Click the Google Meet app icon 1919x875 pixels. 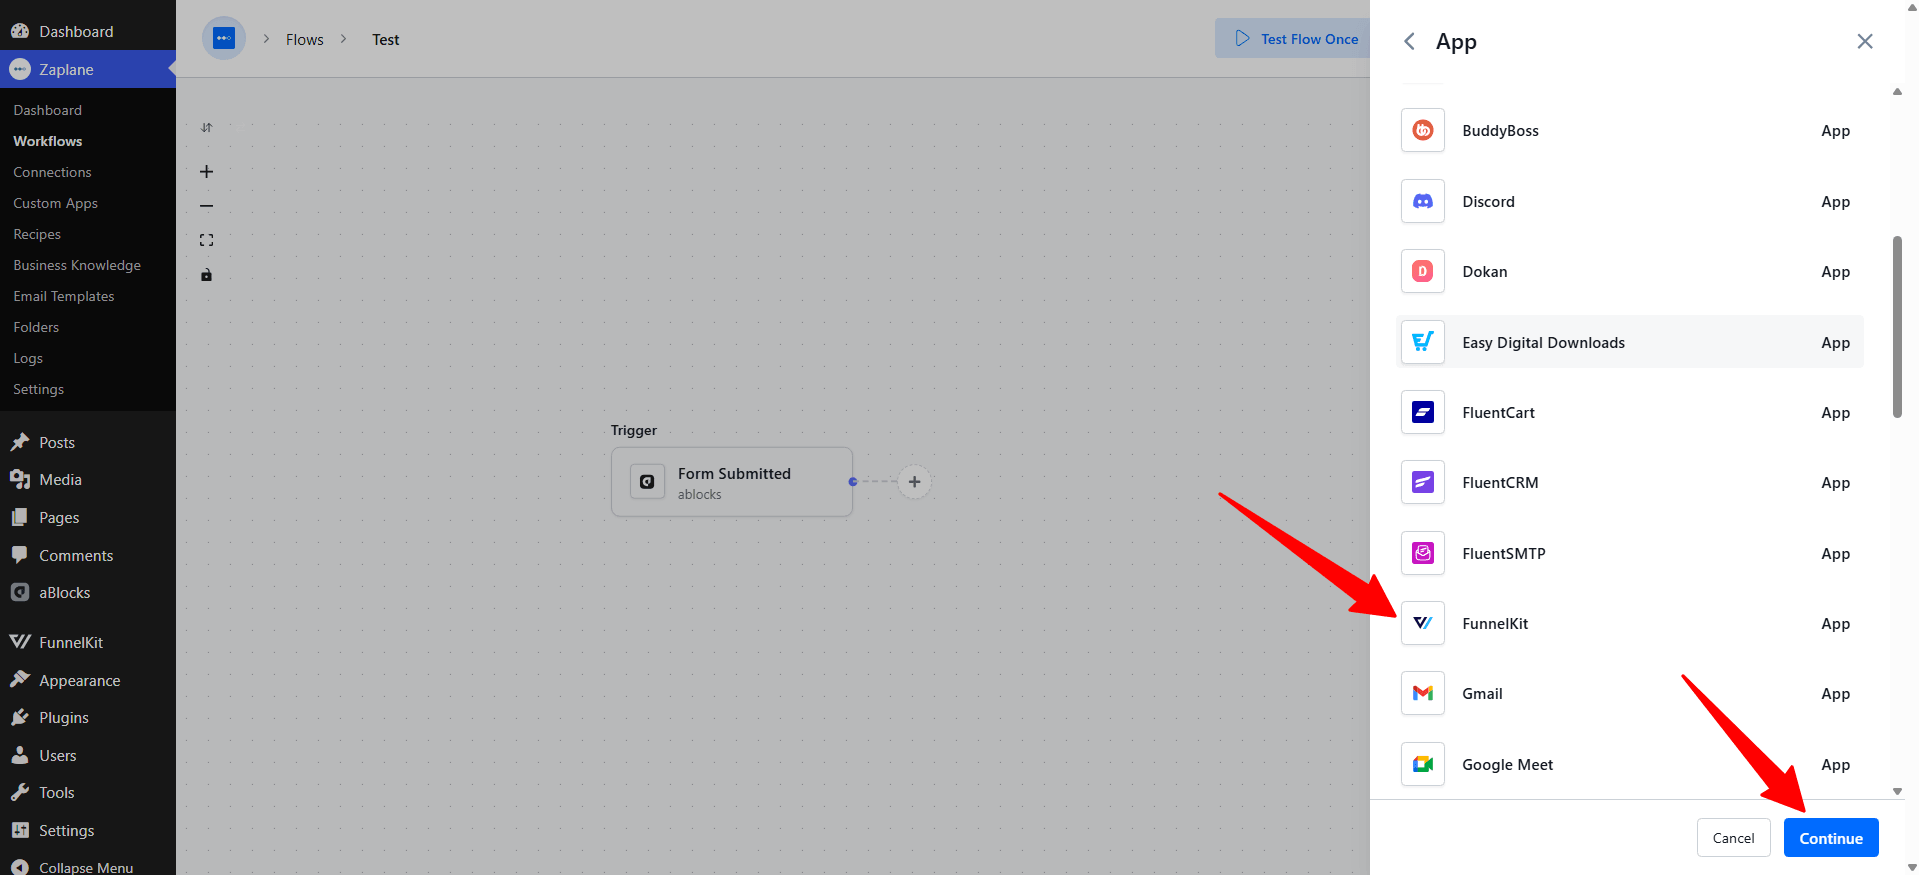(x=1422, y=764)
